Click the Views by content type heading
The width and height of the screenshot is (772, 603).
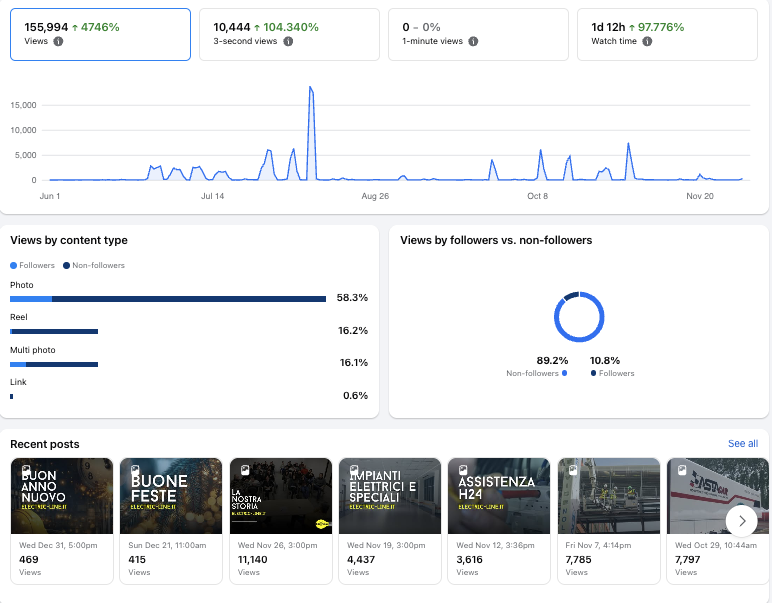[x=69, y=240]
